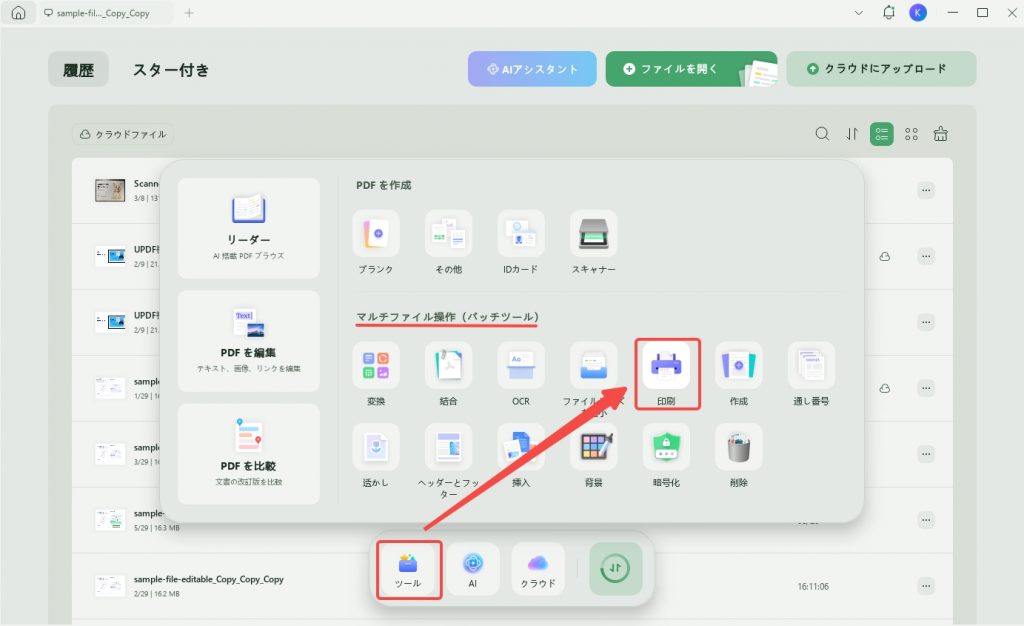Open the PDFを編集 card
This screenshot has width=1024, height=626.
[x=249, y=341]
